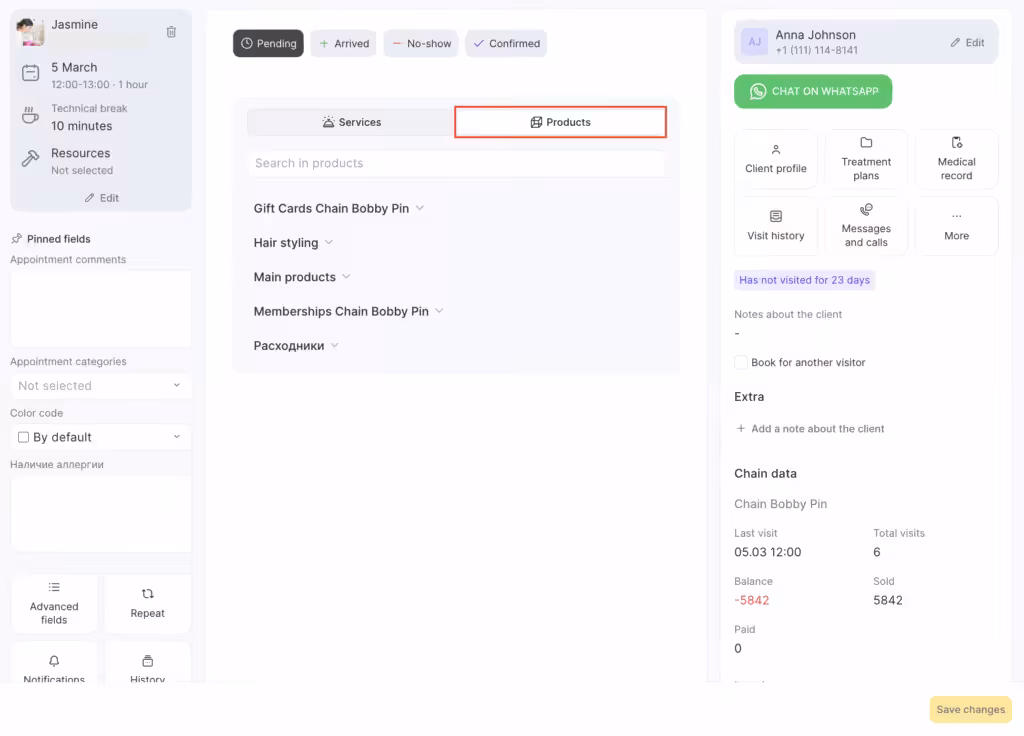Open Appointment categories dropdown
This screenshot has width=1024, height=736.
pos(100,386)
